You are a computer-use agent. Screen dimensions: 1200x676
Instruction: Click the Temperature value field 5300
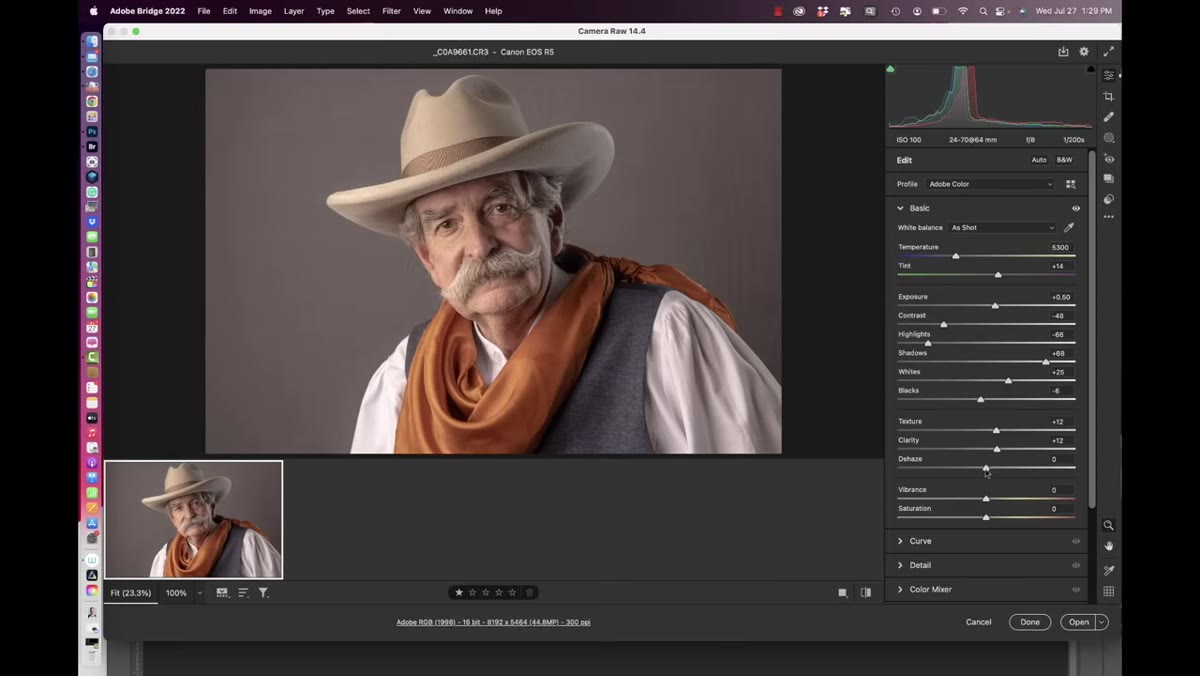(x=1061, y=247)
